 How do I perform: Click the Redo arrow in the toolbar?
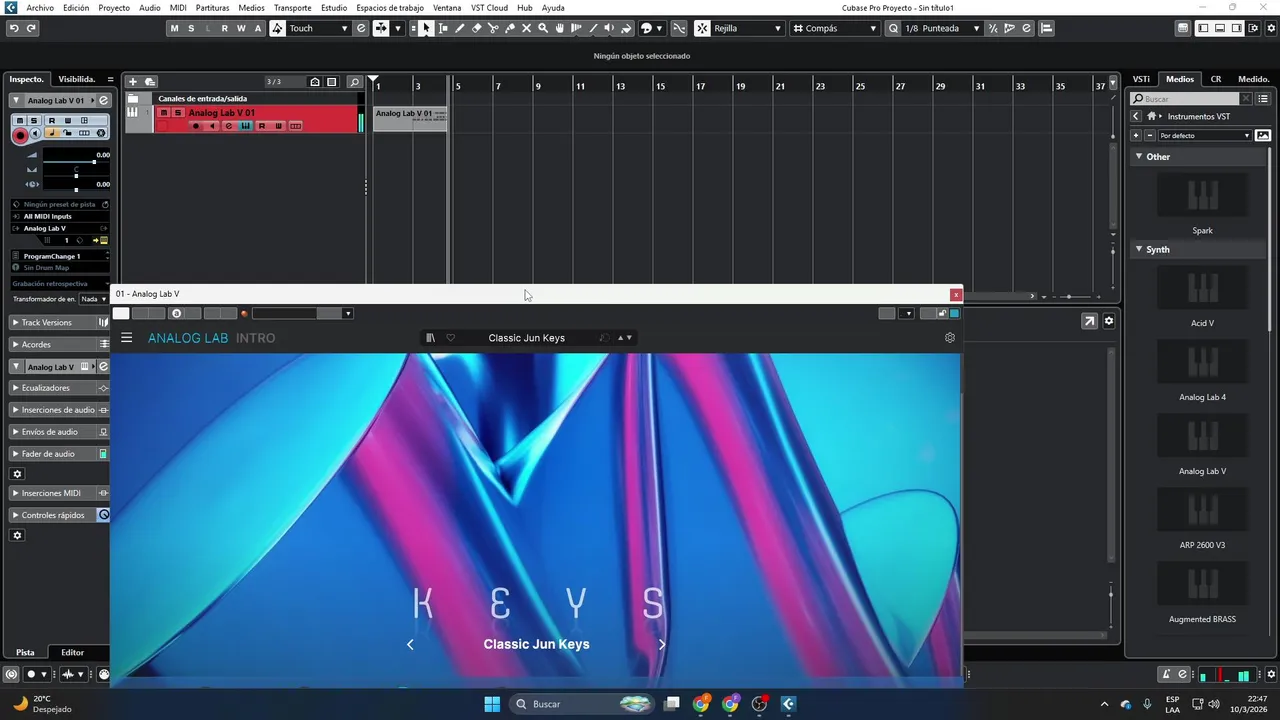31,28
